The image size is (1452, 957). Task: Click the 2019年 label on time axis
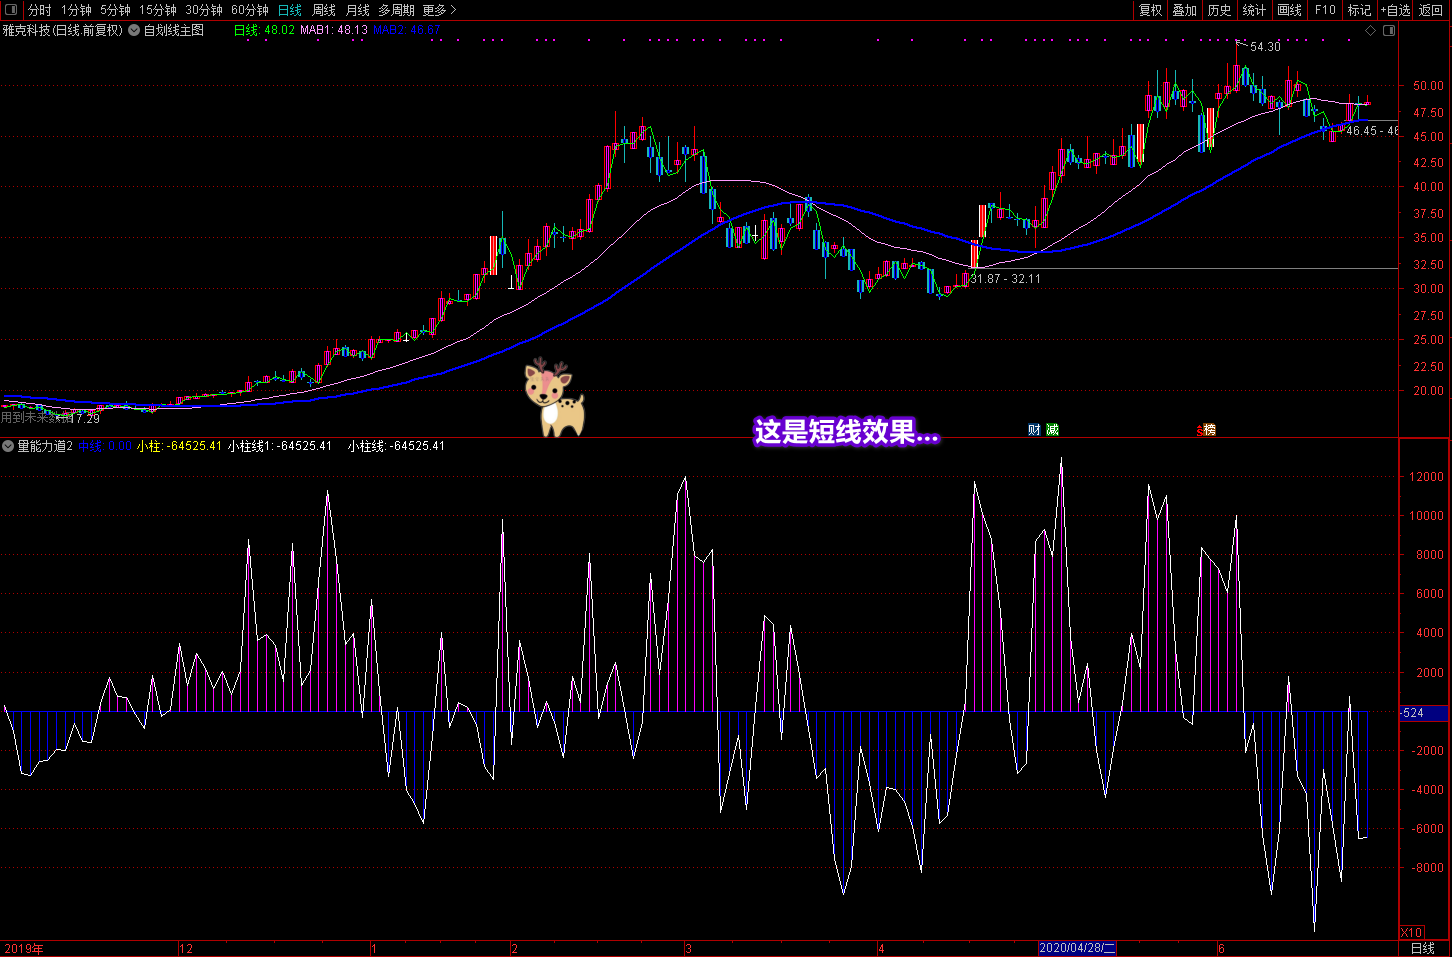pos(24,949)
